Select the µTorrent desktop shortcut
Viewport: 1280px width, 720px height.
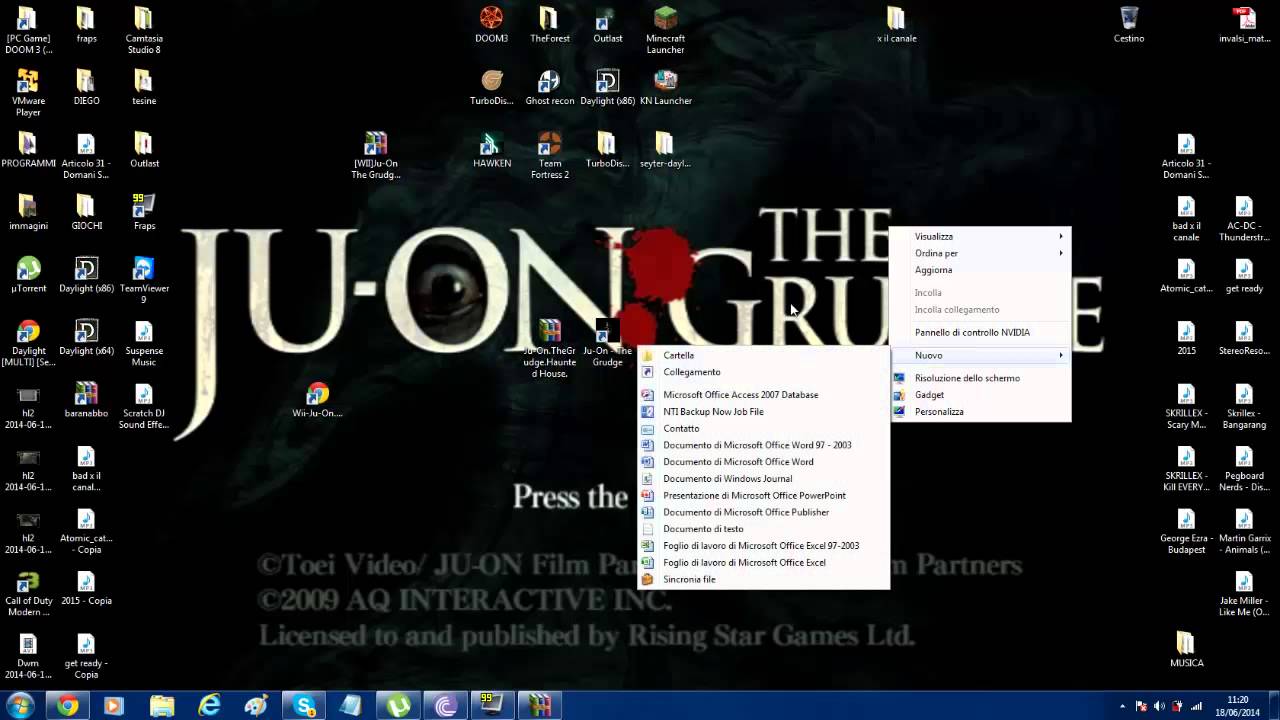[x=28, y=274]
